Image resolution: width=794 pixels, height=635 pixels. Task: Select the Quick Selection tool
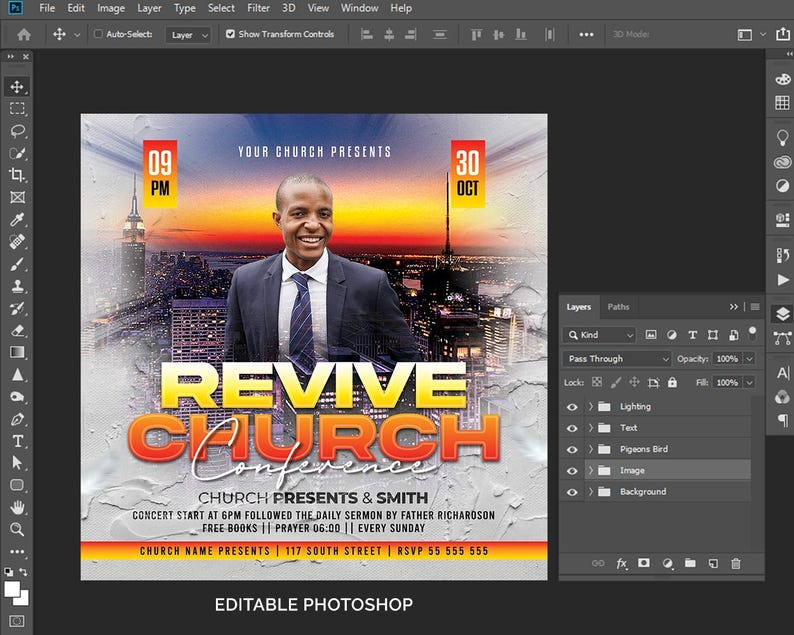18,153
